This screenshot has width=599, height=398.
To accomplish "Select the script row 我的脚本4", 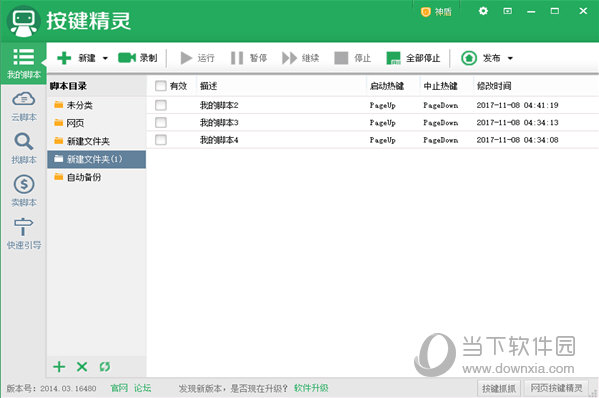I will pyautogui.click(x=372, y=140).
